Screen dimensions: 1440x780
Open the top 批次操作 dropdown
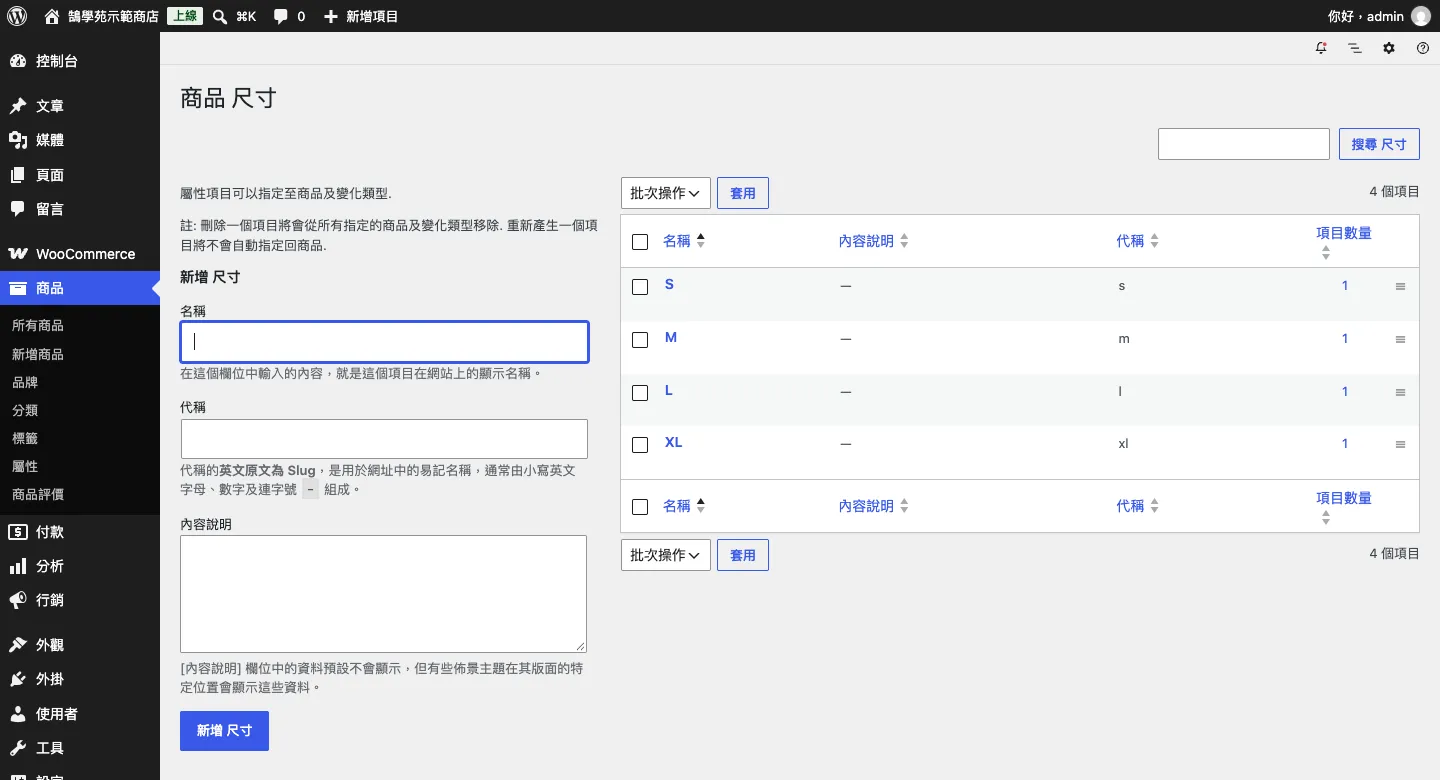(666, 193)
